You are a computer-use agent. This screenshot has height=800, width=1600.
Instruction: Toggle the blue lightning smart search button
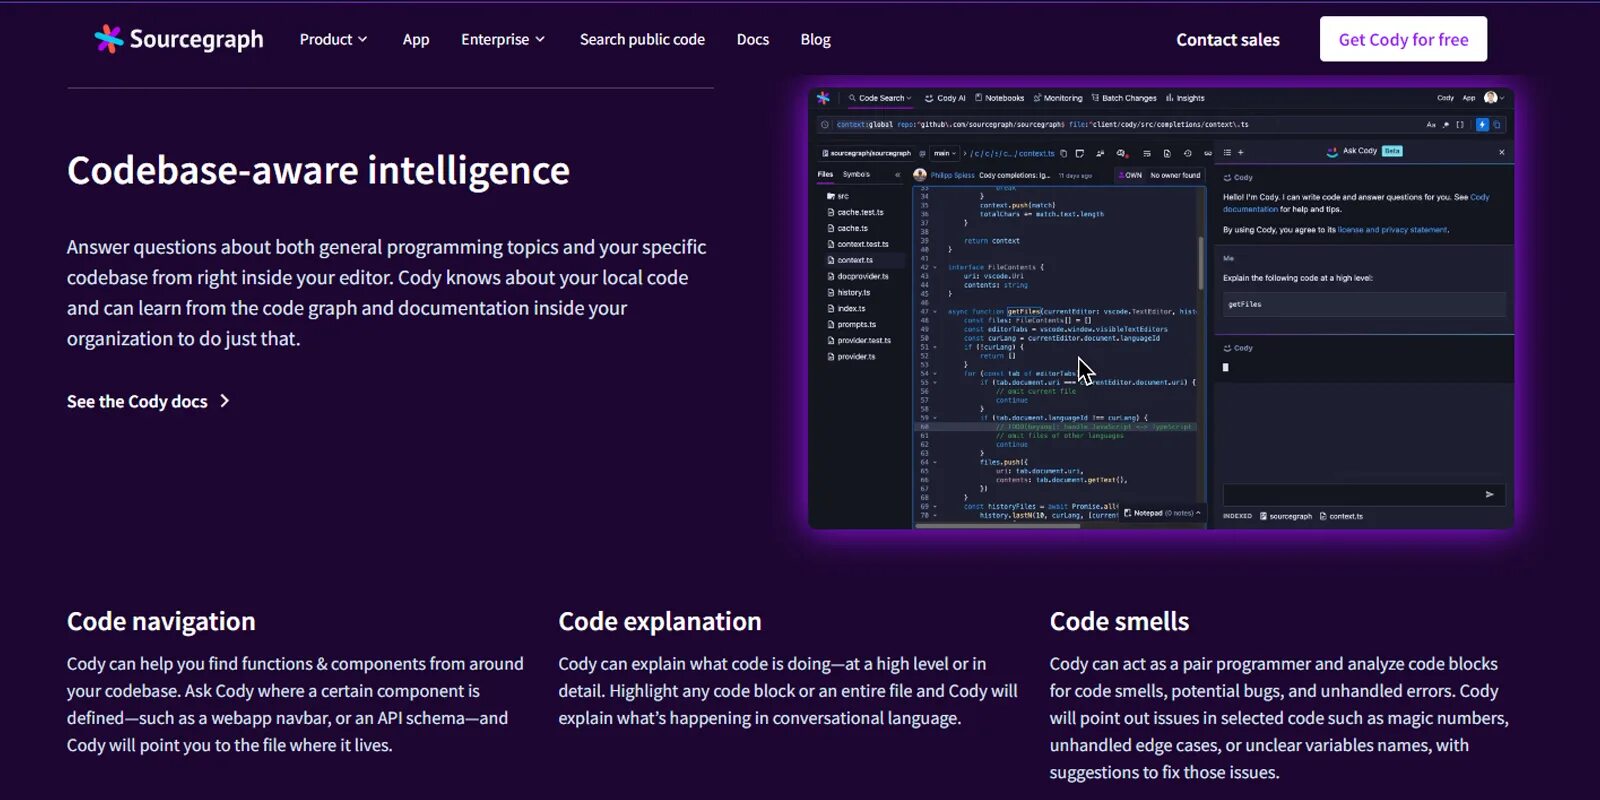[1482, 125]
